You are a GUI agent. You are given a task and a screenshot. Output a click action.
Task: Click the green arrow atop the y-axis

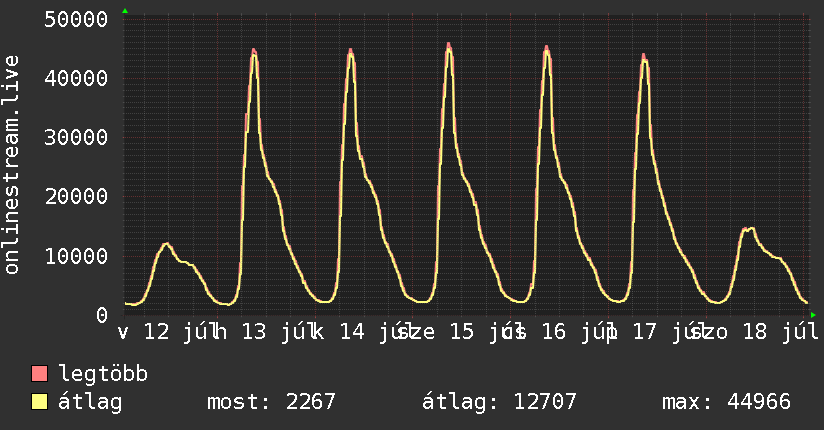pos(125,11)
